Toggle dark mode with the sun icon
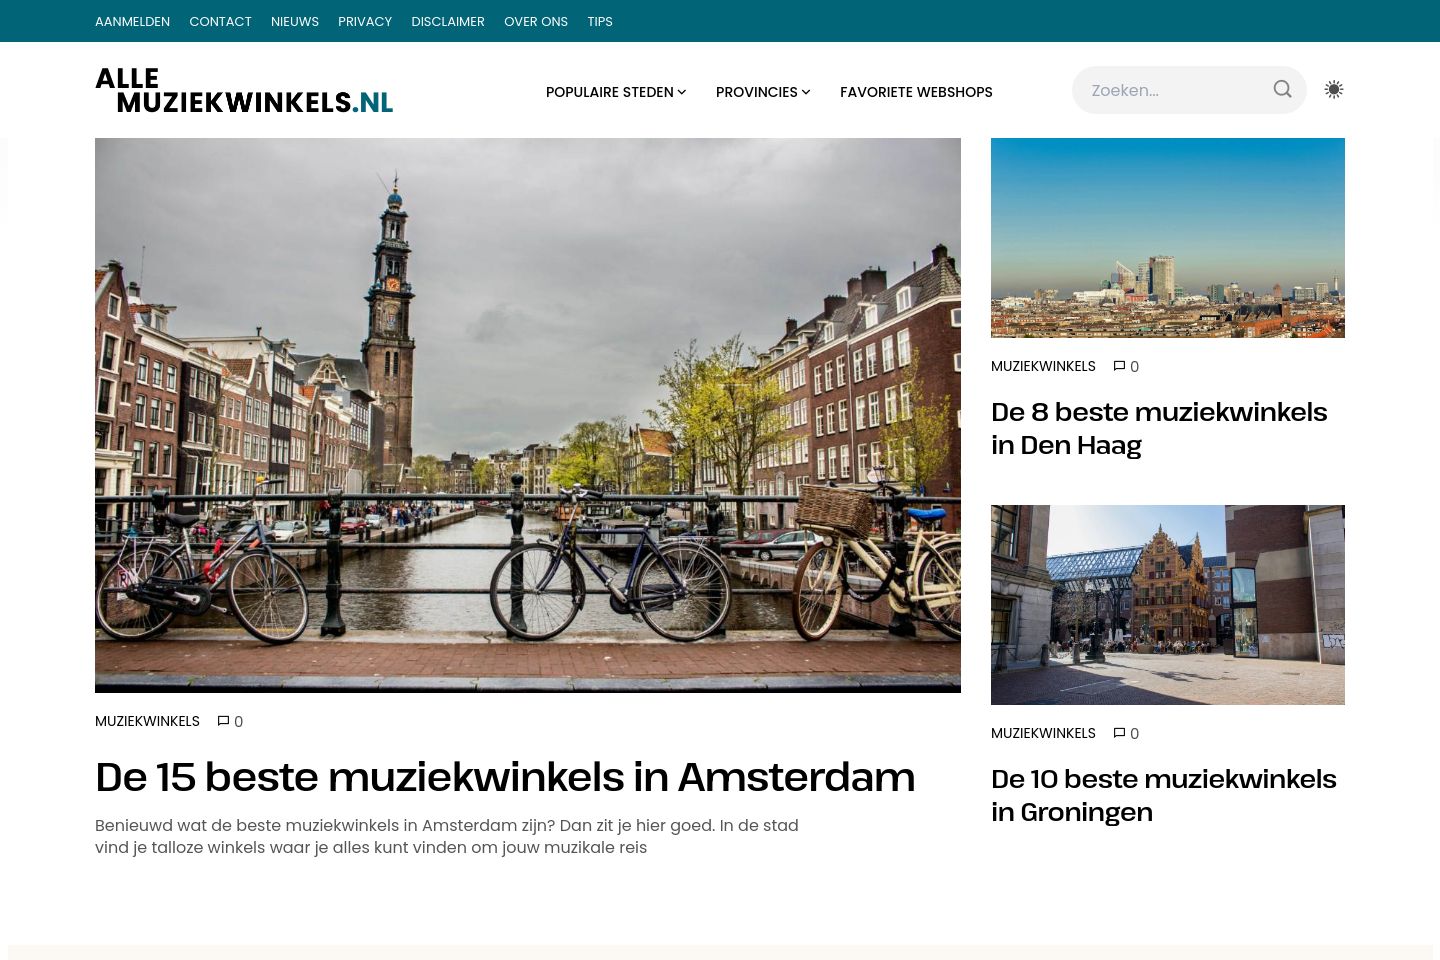 click(x=1333, y=90)
